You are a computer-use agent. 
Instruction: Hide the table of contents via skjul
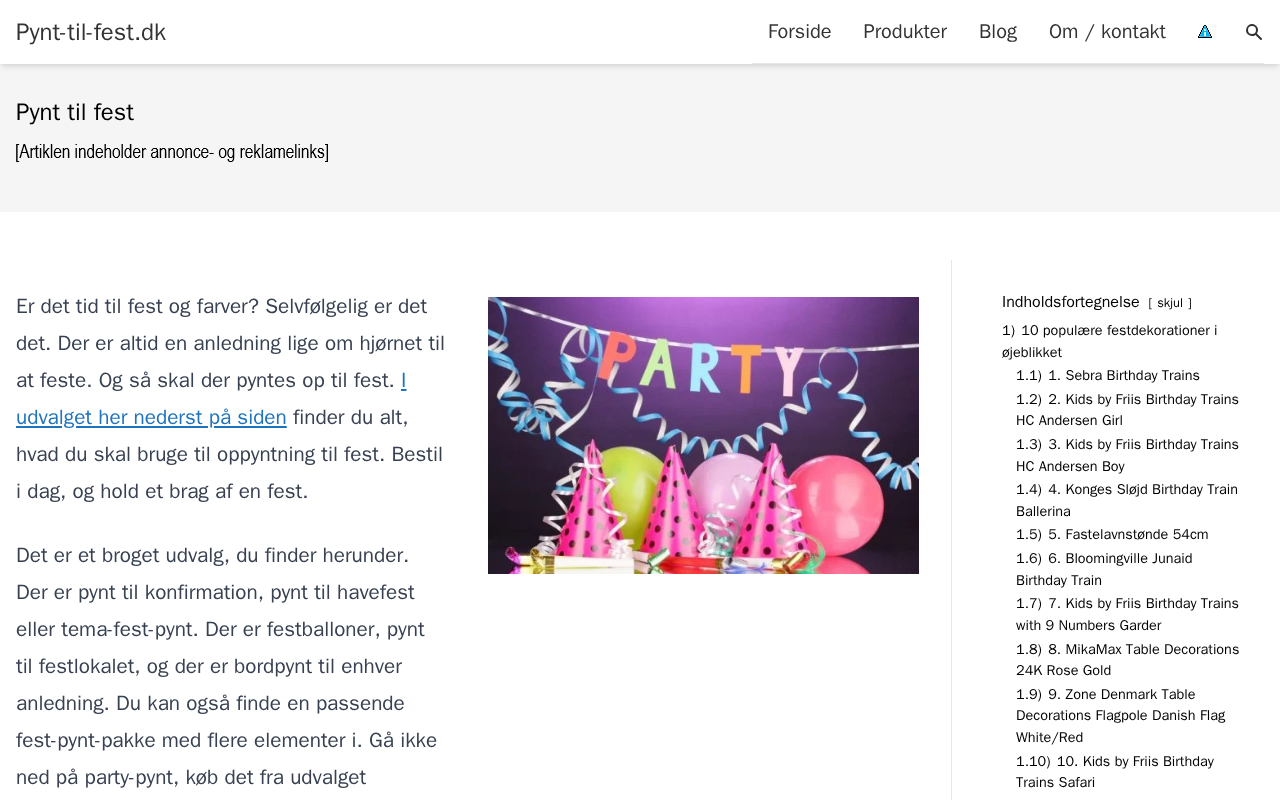coord(1170,303)
